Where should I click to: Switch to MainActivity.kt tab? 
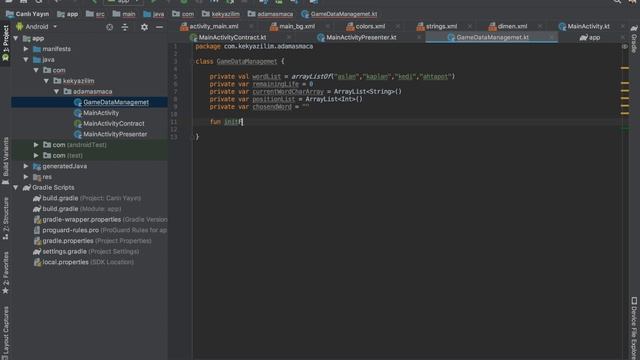coord(588,26)
